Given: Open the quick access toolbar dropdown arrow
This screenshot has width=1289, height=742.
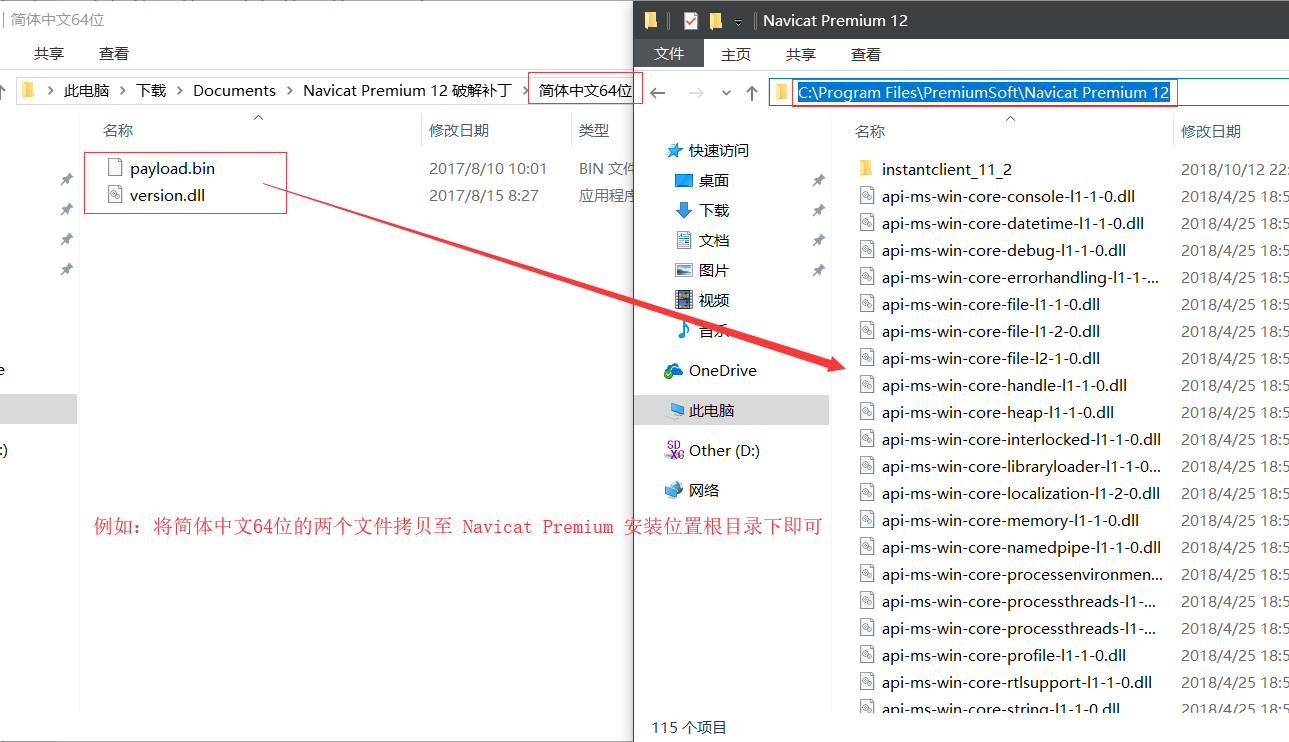Looking at the screenshot, I should click(x=738, y=21).
